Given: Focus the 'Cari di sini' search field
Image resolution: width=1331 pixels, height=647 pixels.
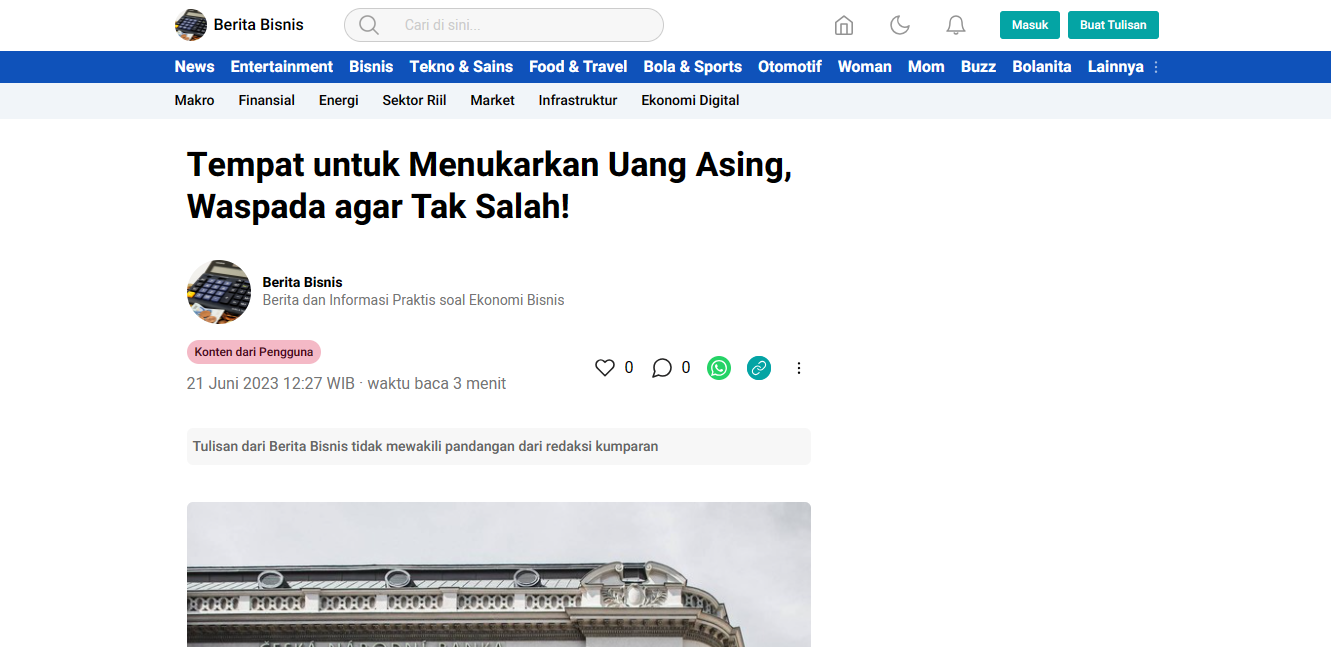Looking at the screenshot, I should click(x=520, y=25).
